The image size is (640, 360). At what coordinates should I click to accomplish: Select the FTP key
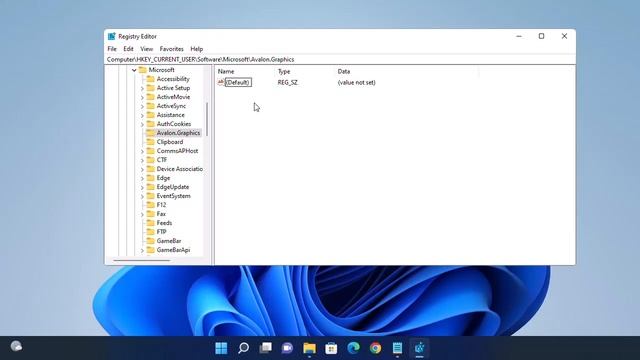161,232
